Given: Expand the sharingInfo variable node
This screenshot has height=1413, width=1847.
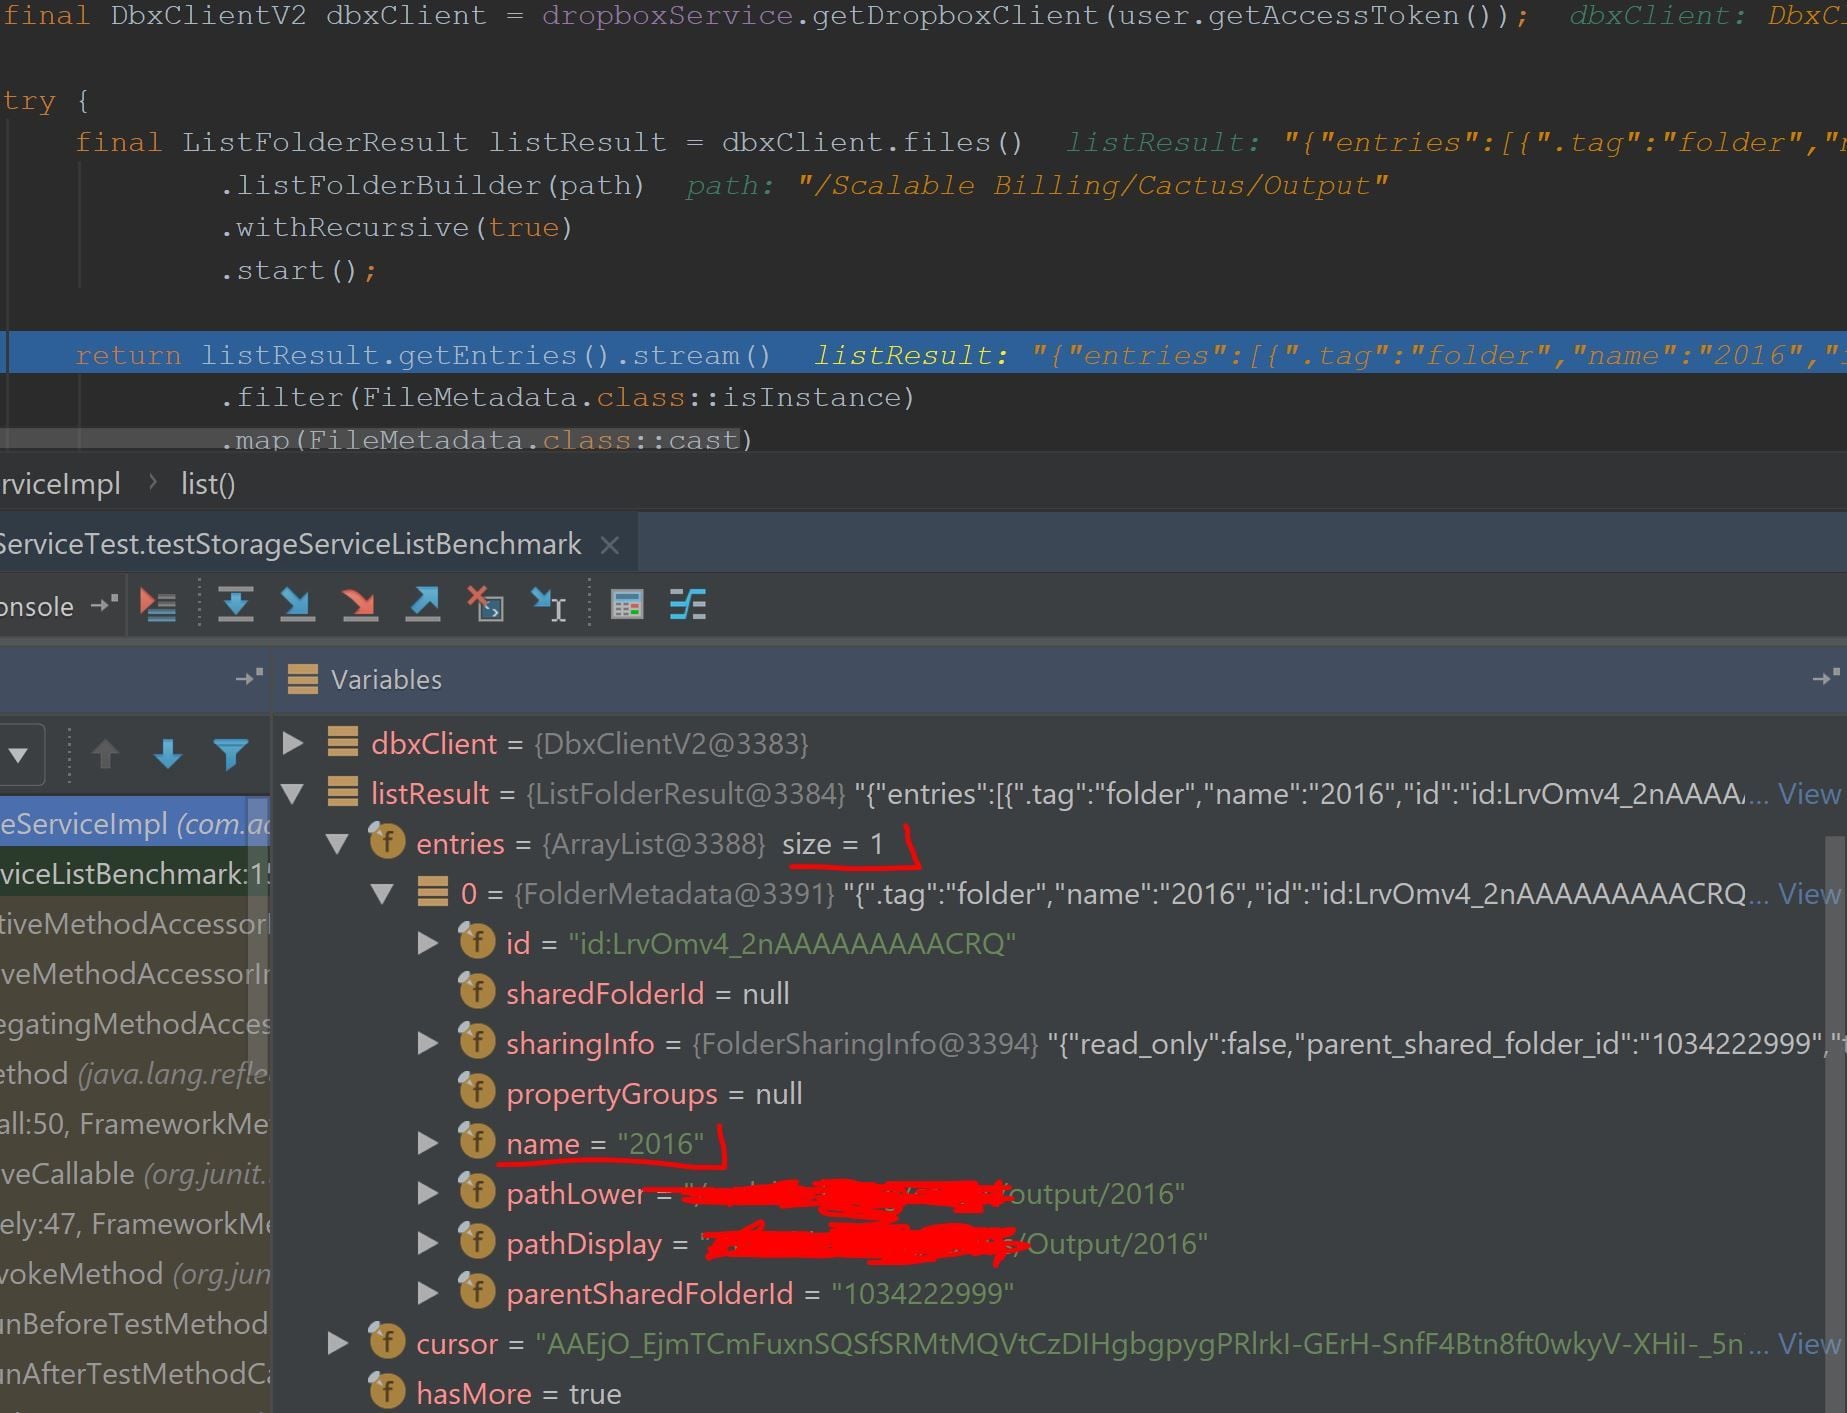Looking at the screenshot, I should point(429,1043).
